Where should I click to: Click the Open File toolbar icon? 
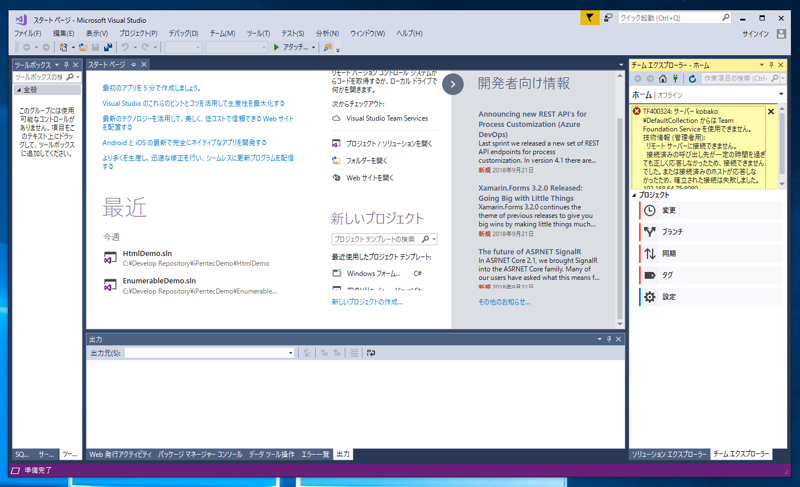(x=83, y=47)
